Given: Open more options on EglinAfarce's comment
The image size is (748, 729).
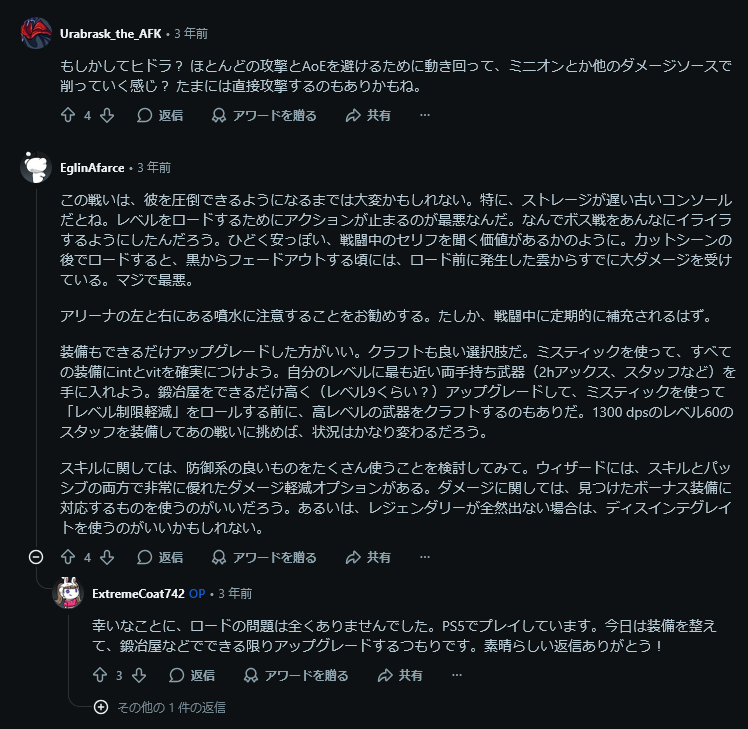Looking at the screenshot, I should point(425,557).
